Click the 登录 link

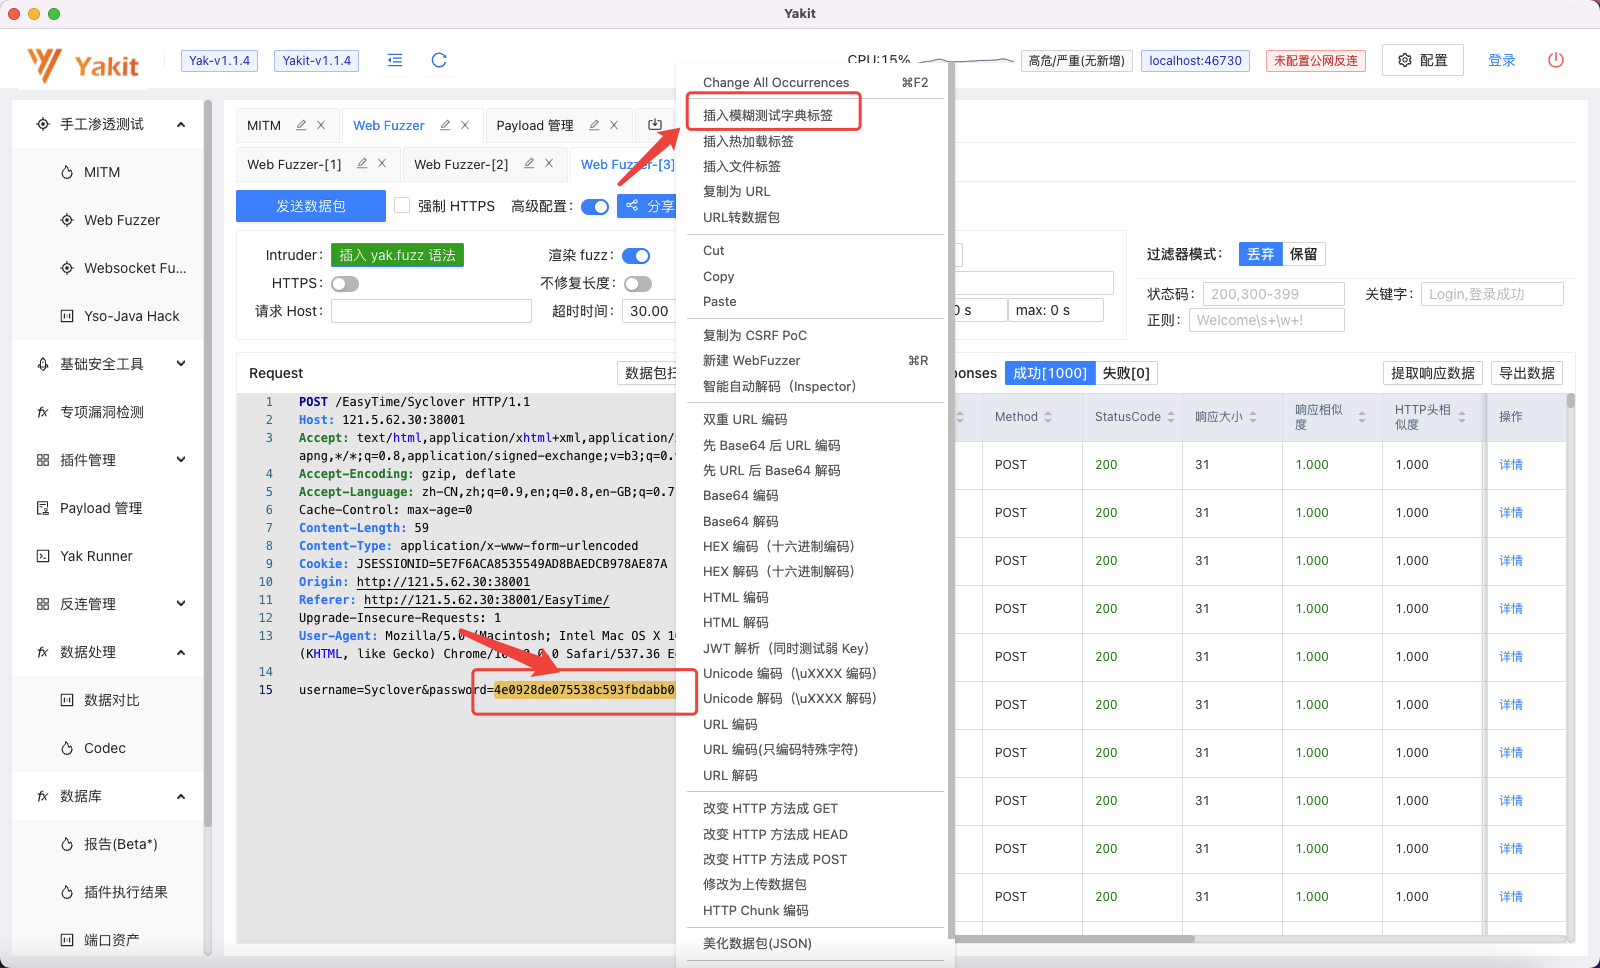[x=1502, y=60]
